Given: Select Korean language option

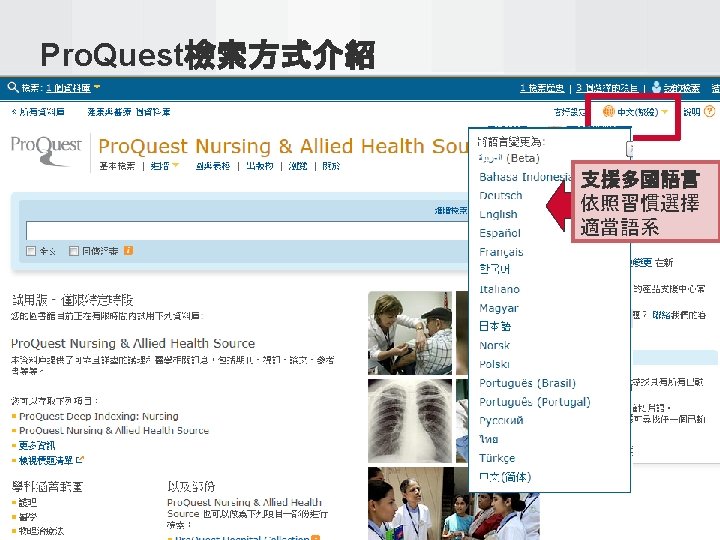Looking at the screenshot, I should (494, 269).
